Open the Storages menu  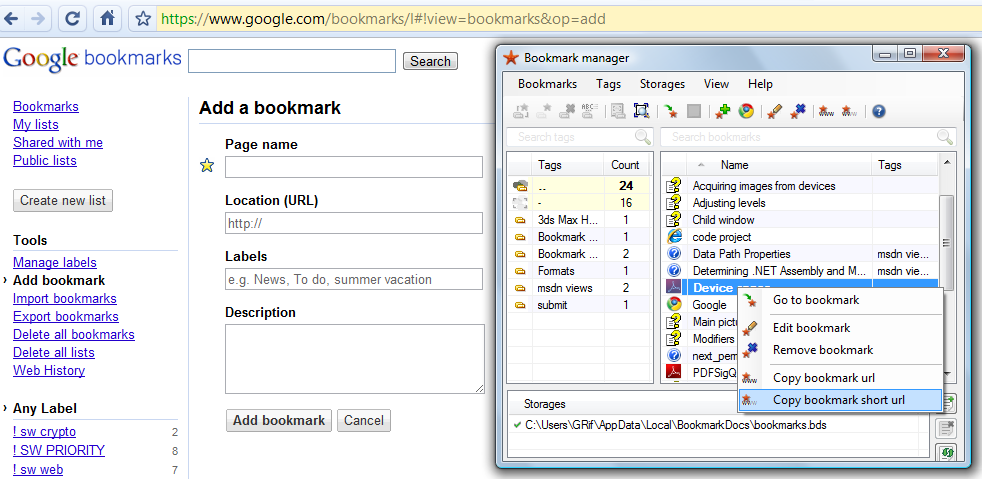(x=662, y=84)
